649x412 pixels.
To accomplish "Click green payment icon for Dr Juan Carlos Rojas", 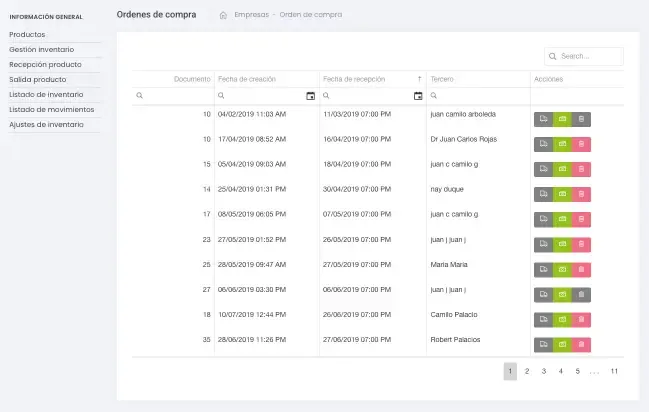I will [562, 144].
